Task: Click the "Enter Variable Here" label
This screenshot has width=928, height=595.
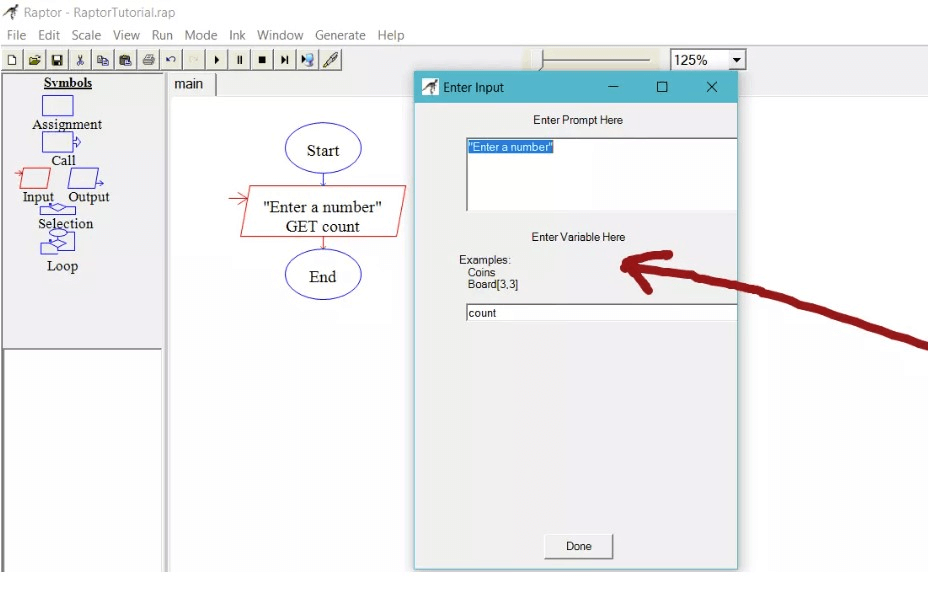Action: point(578,237)
